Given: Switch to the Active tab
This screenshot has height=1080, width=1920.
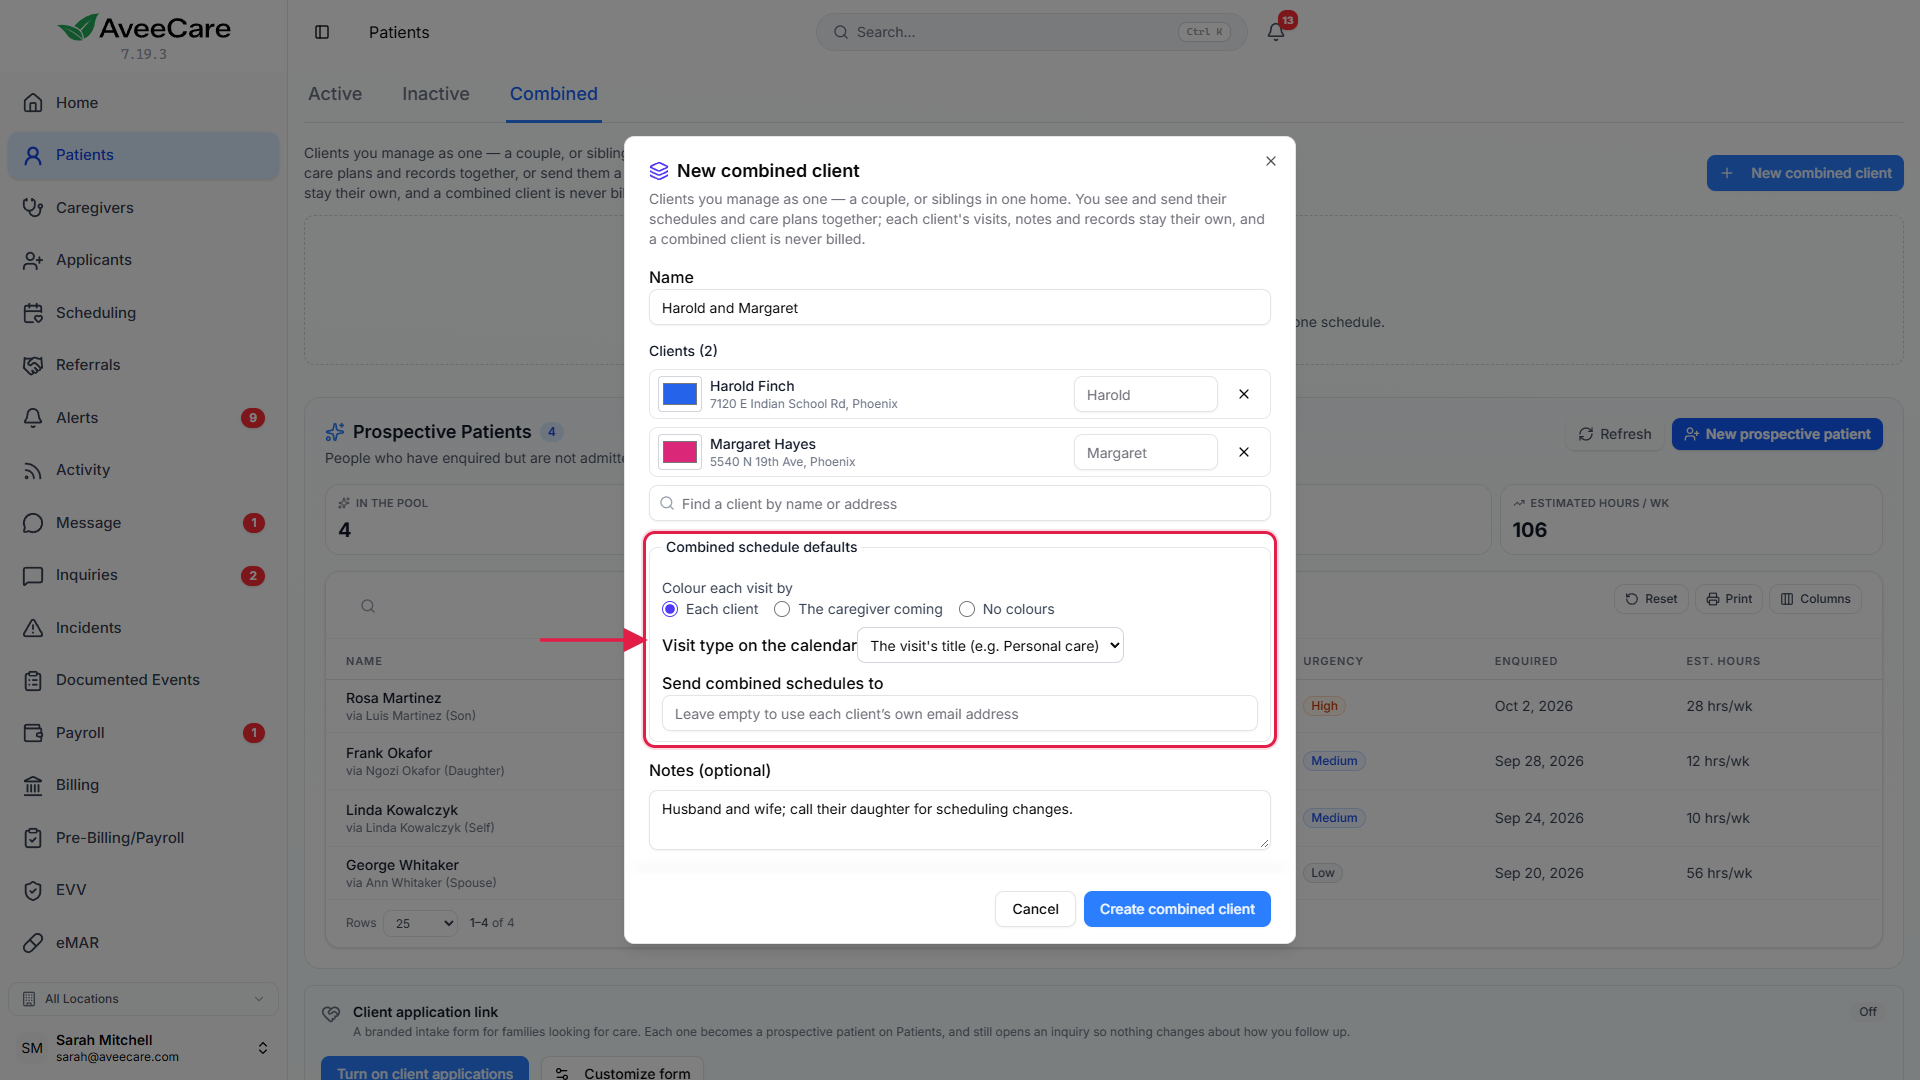Looking at the screenshot, I should point(335,94).
